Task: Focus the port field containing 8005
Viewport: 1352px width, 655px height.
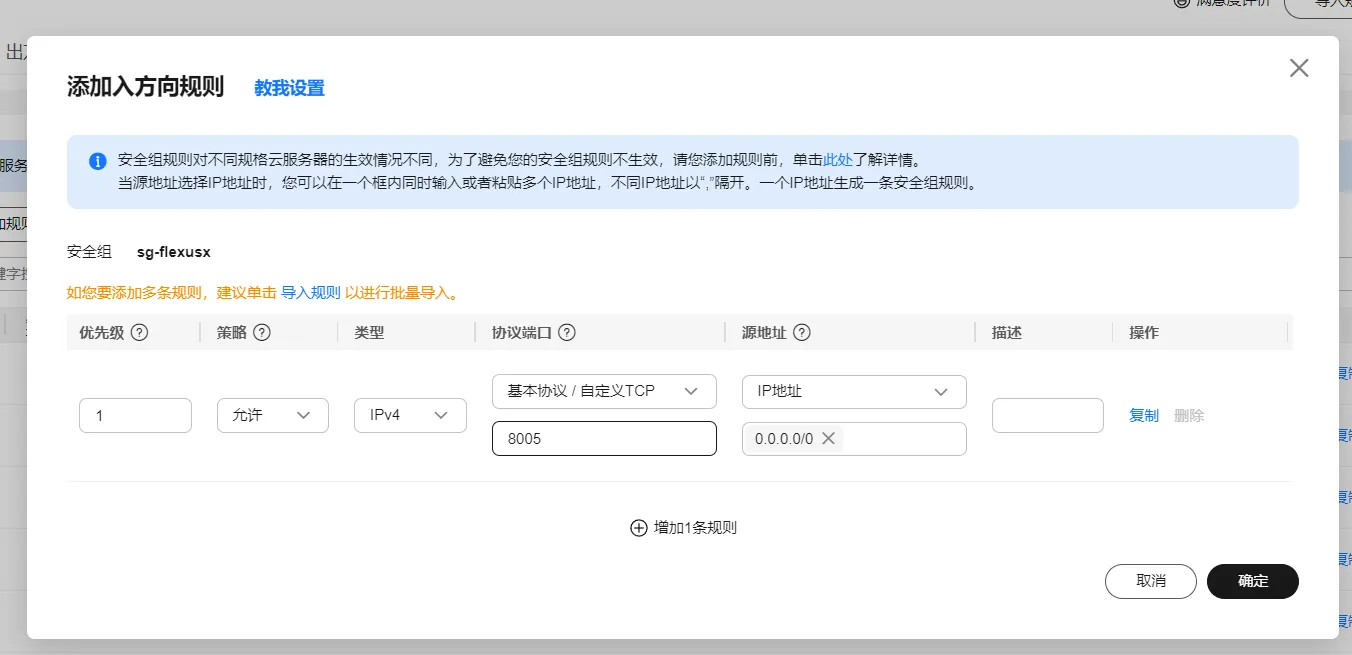Action: 604,439
